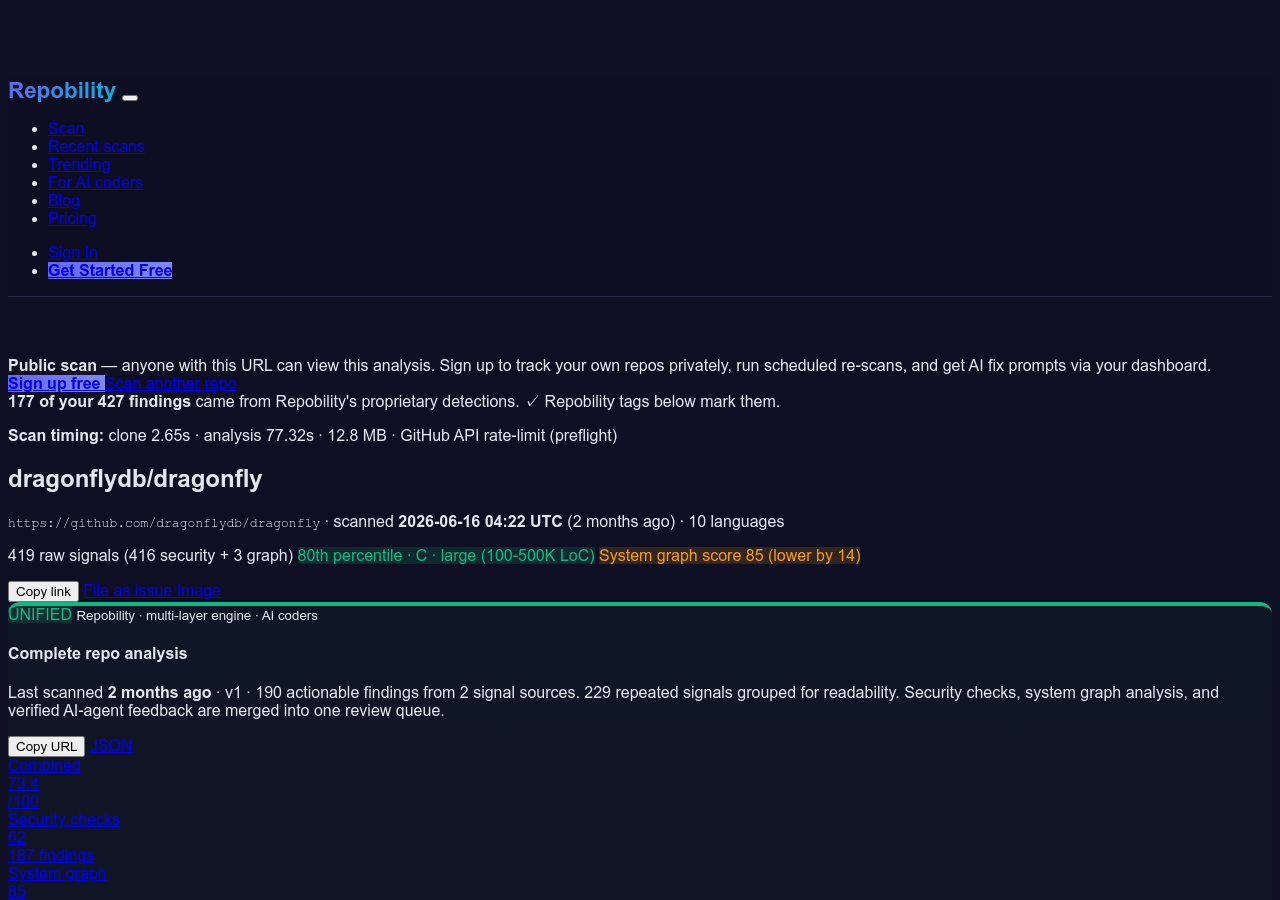Click the Sign In link
1280x900 pixels.
pyautogui.click(x=73, y=252)
